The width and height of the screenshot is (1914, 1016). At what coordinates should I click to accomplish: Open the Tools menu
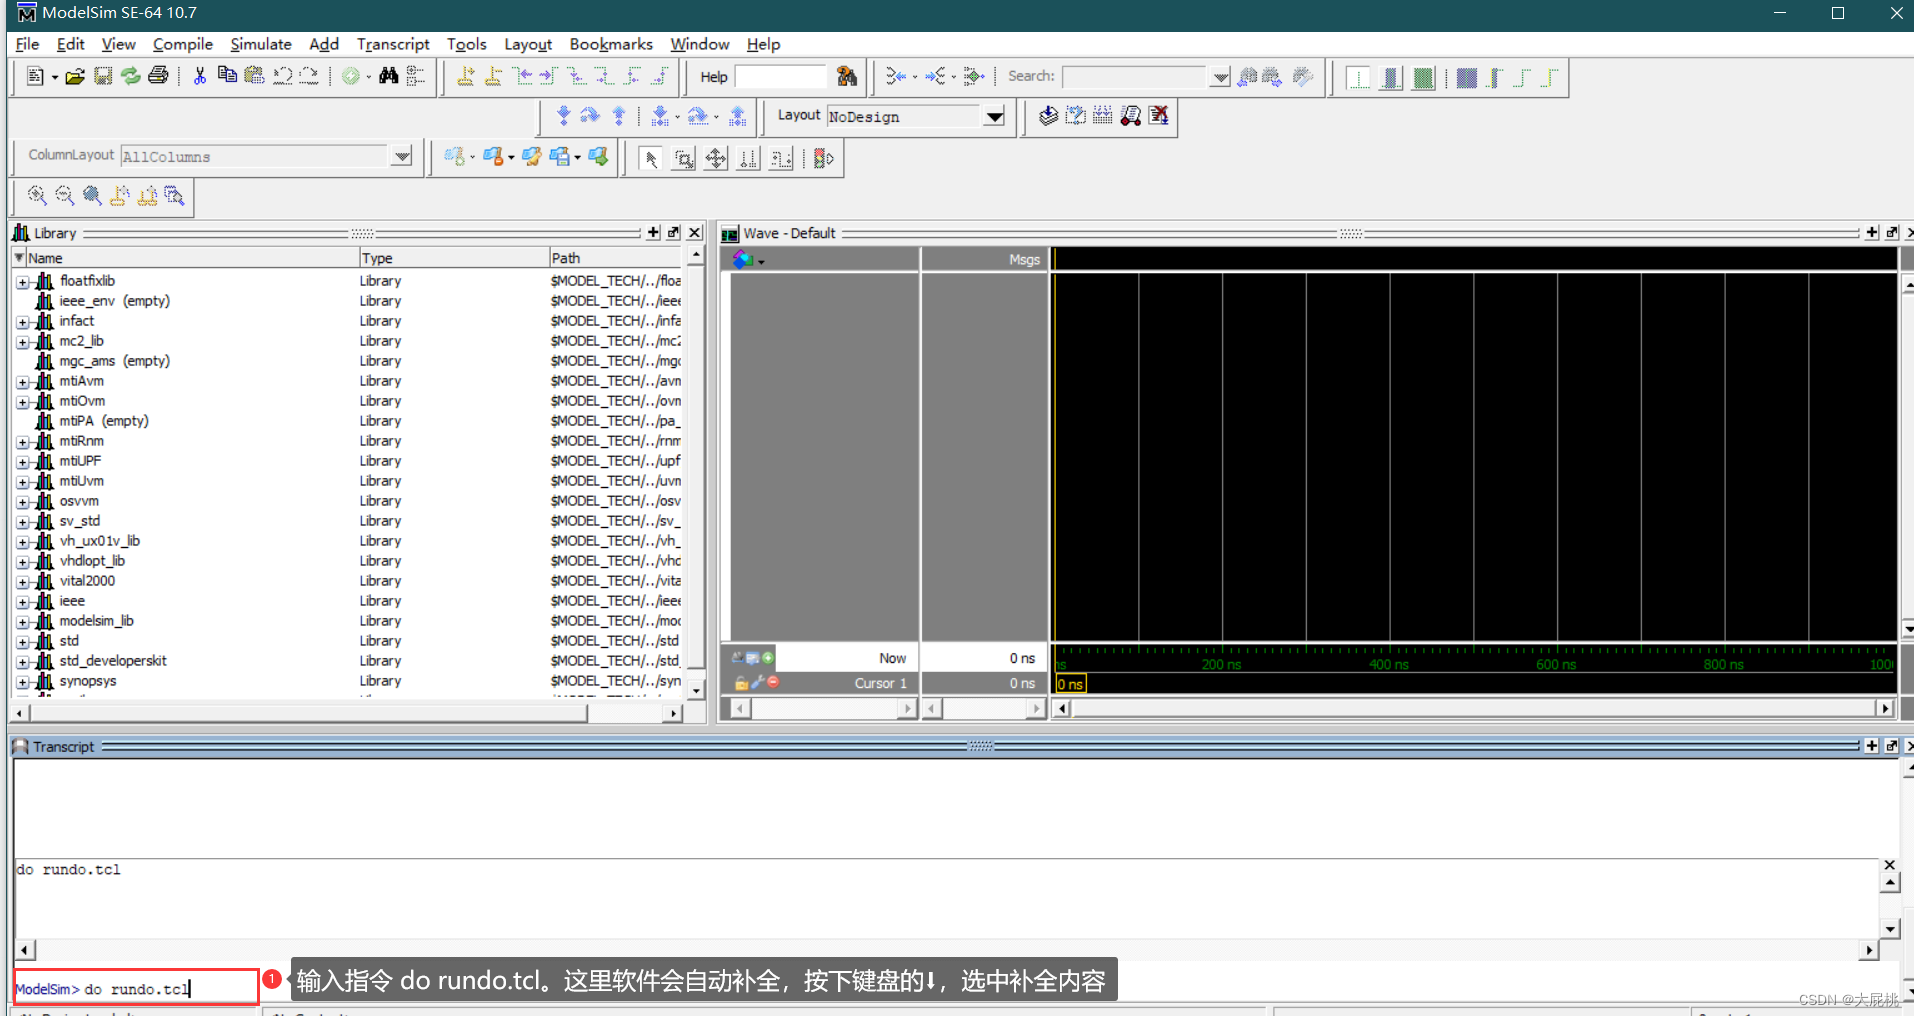467,44
